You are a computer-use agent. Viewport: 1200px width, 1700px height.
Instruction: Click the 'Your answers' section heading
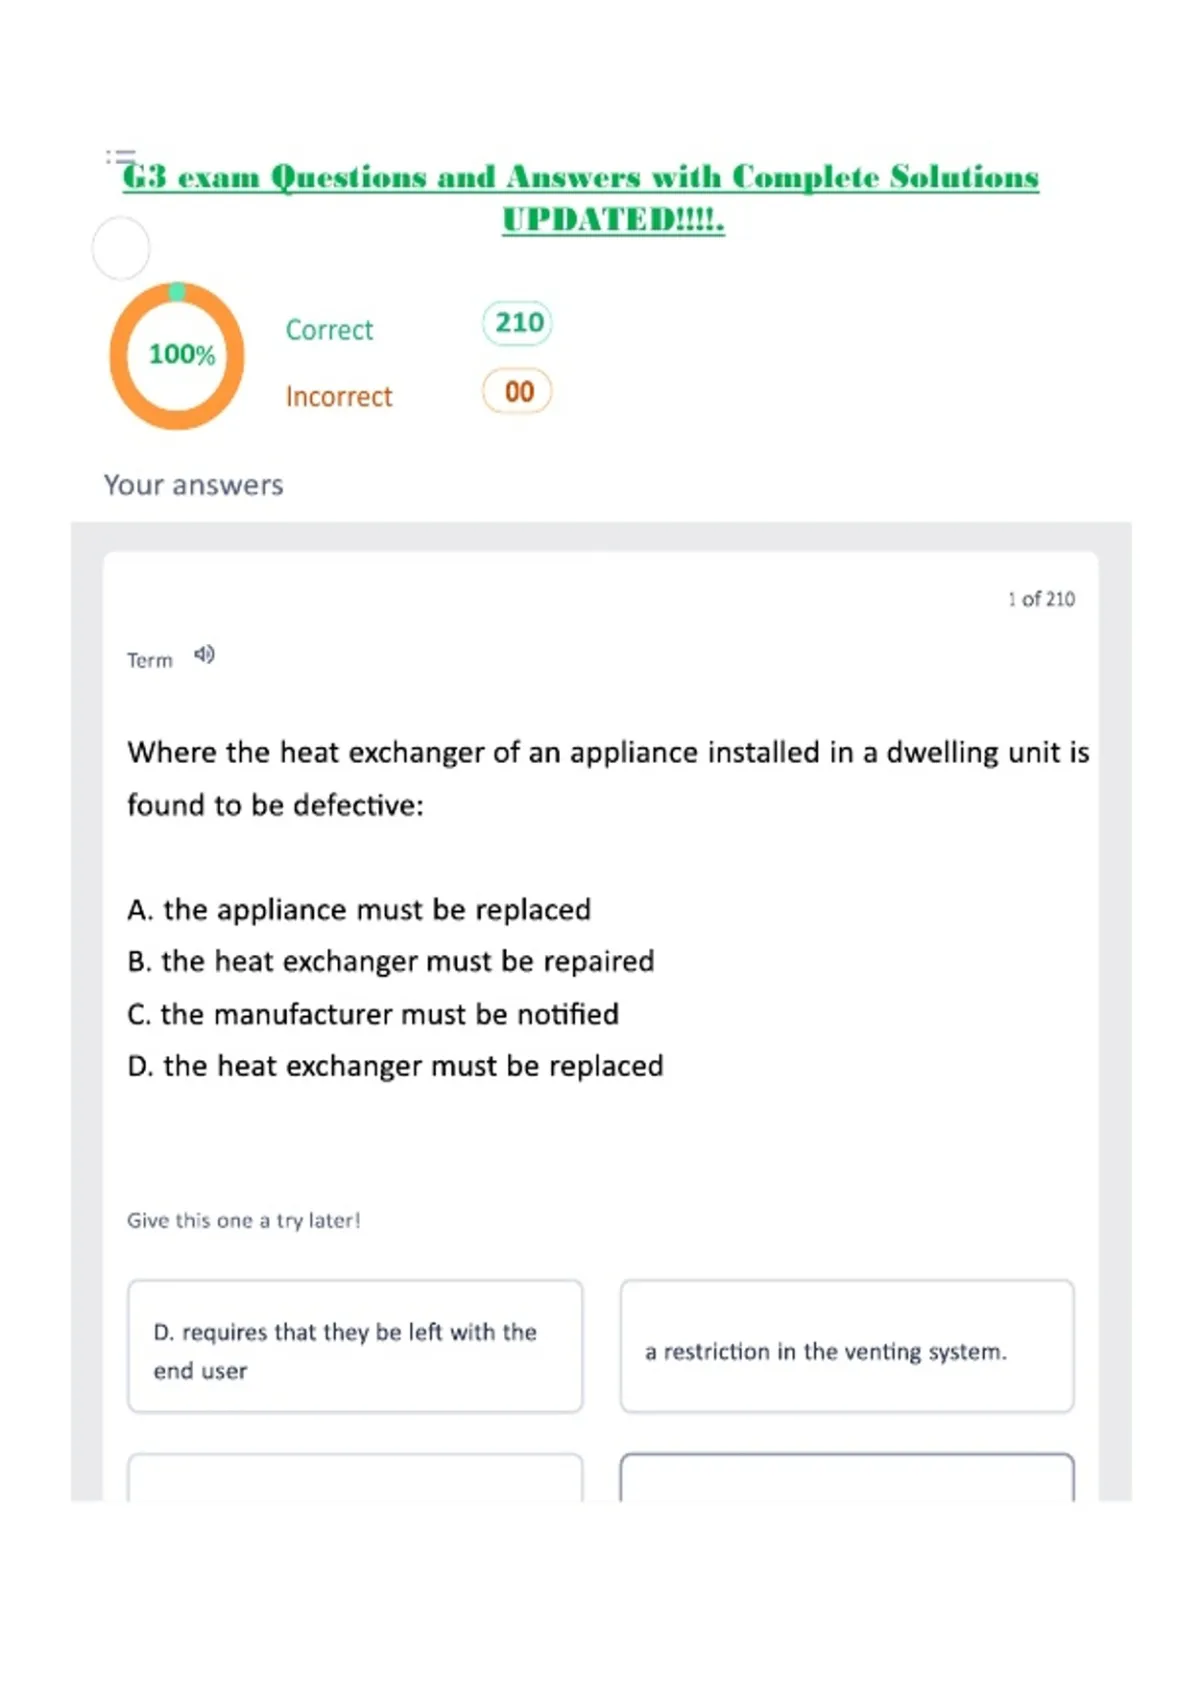[x=194, y=485]
